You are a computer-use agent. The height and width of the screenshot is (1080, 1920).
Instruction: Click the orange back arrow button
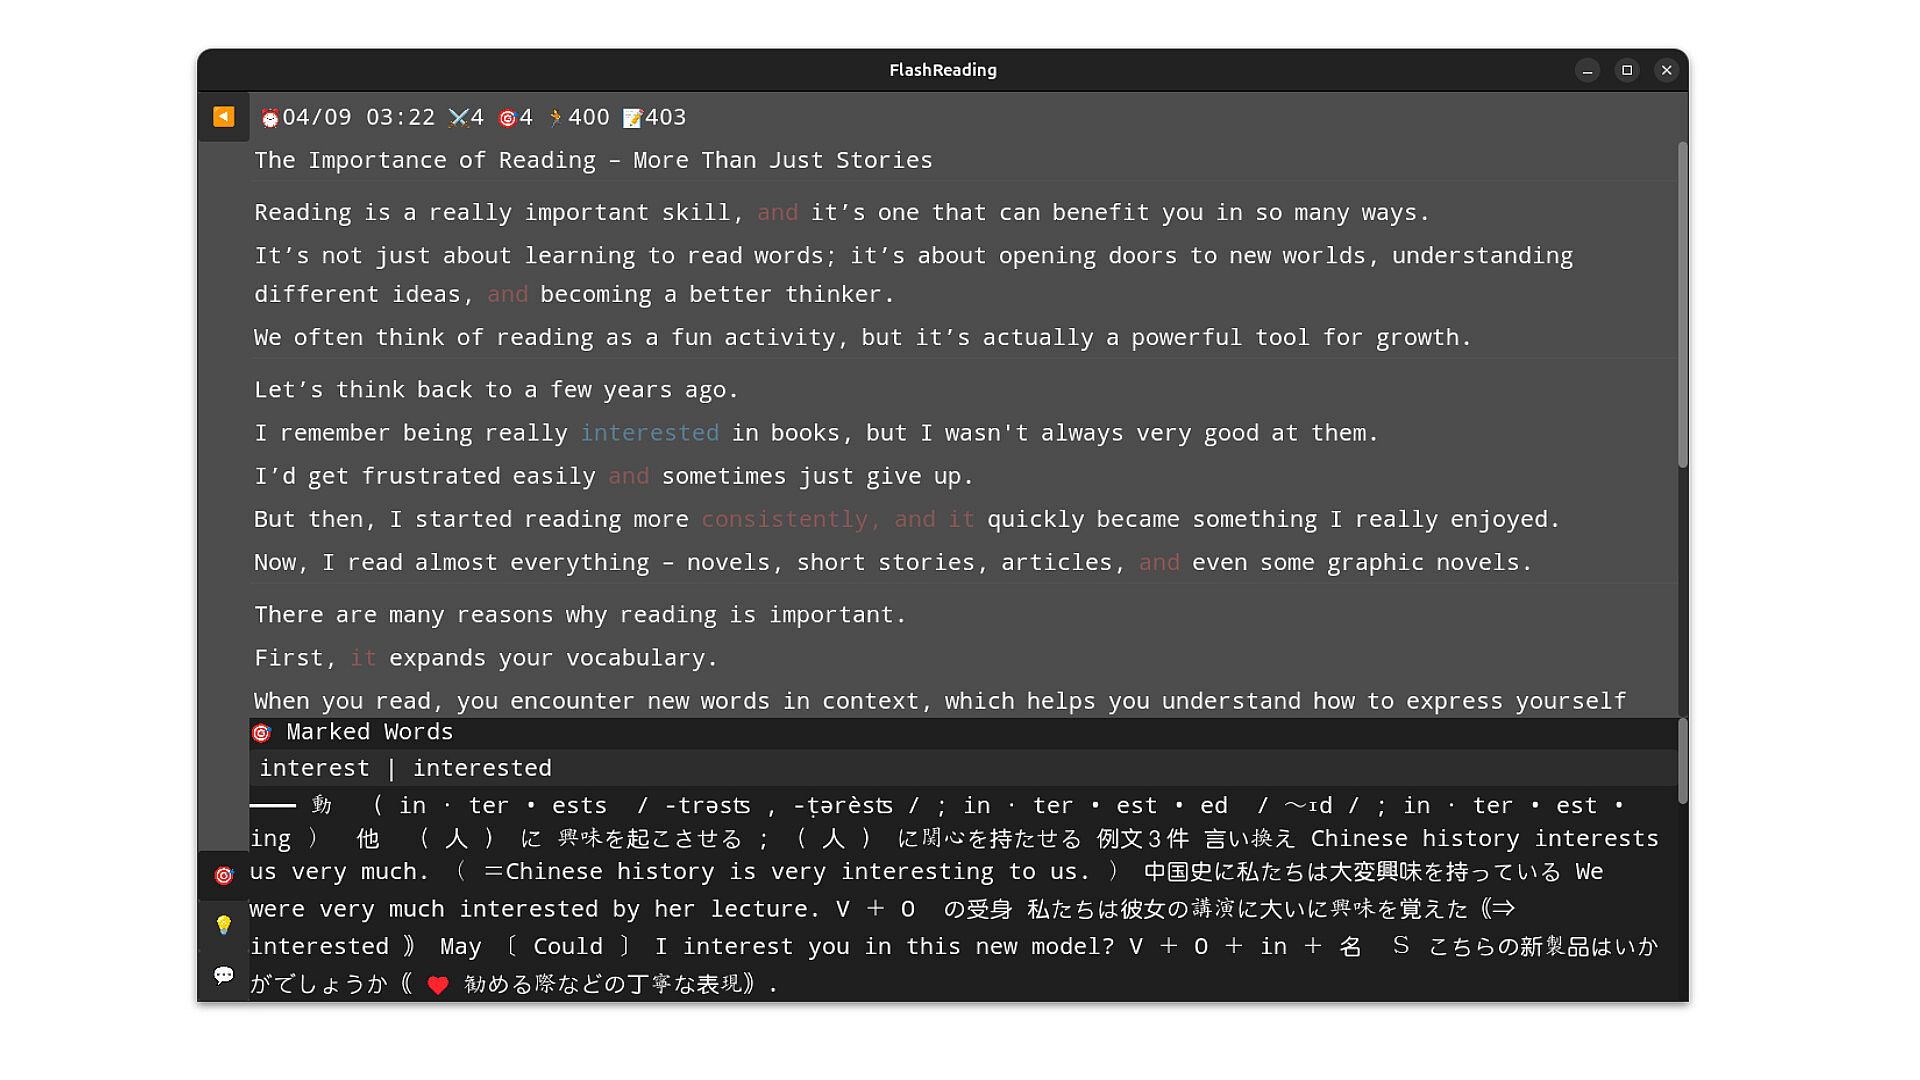tap(223, 117)
